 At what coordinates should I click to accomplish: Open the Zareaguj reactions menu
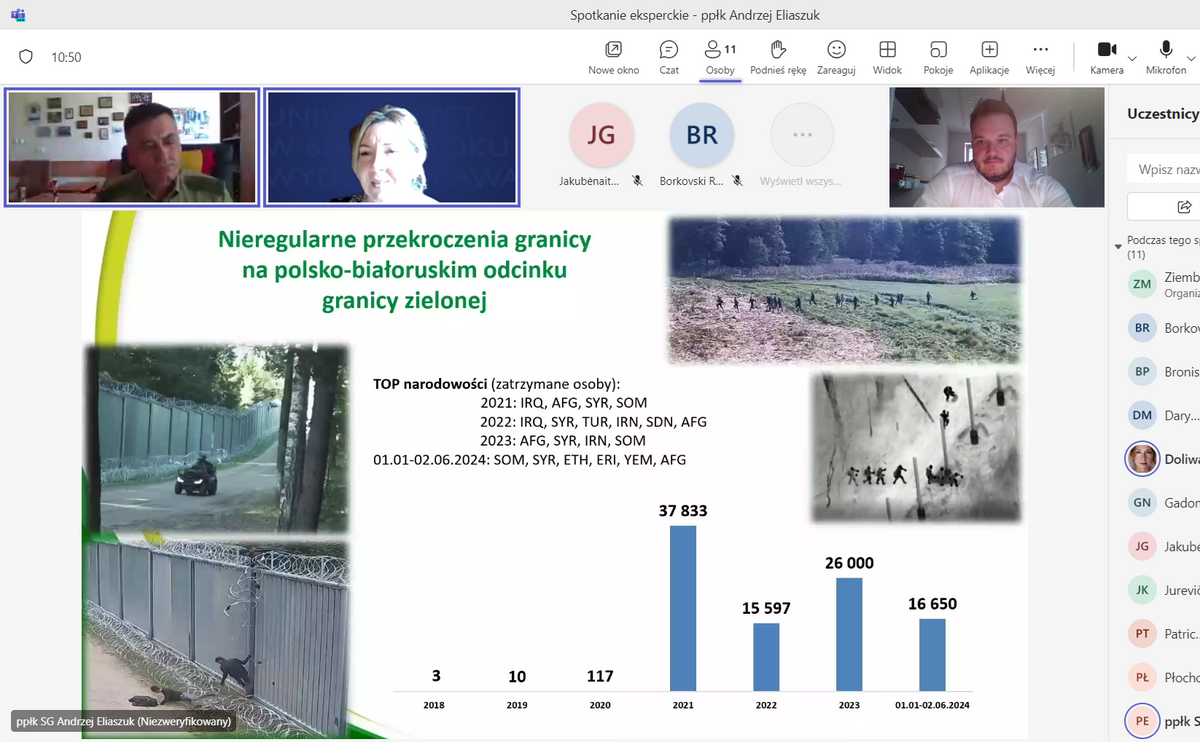[x=836, y=57]
